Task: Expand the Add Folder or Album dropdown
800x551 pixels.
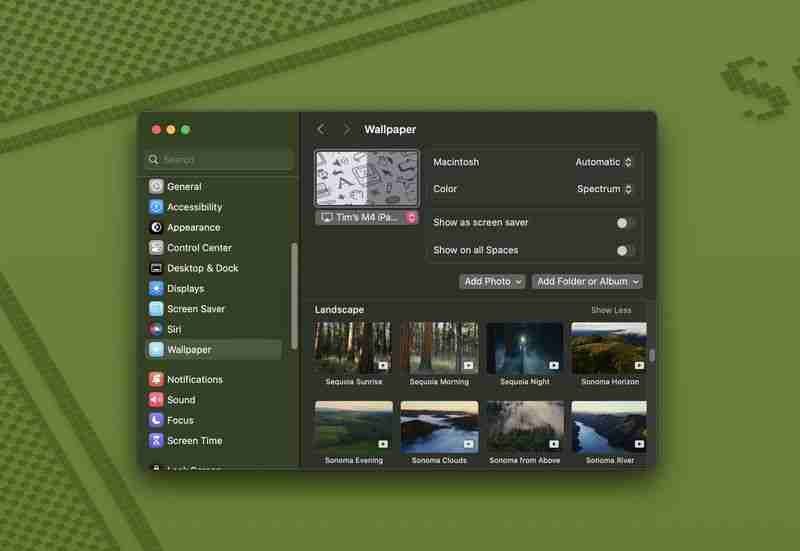Action: (x=587, y=282)
